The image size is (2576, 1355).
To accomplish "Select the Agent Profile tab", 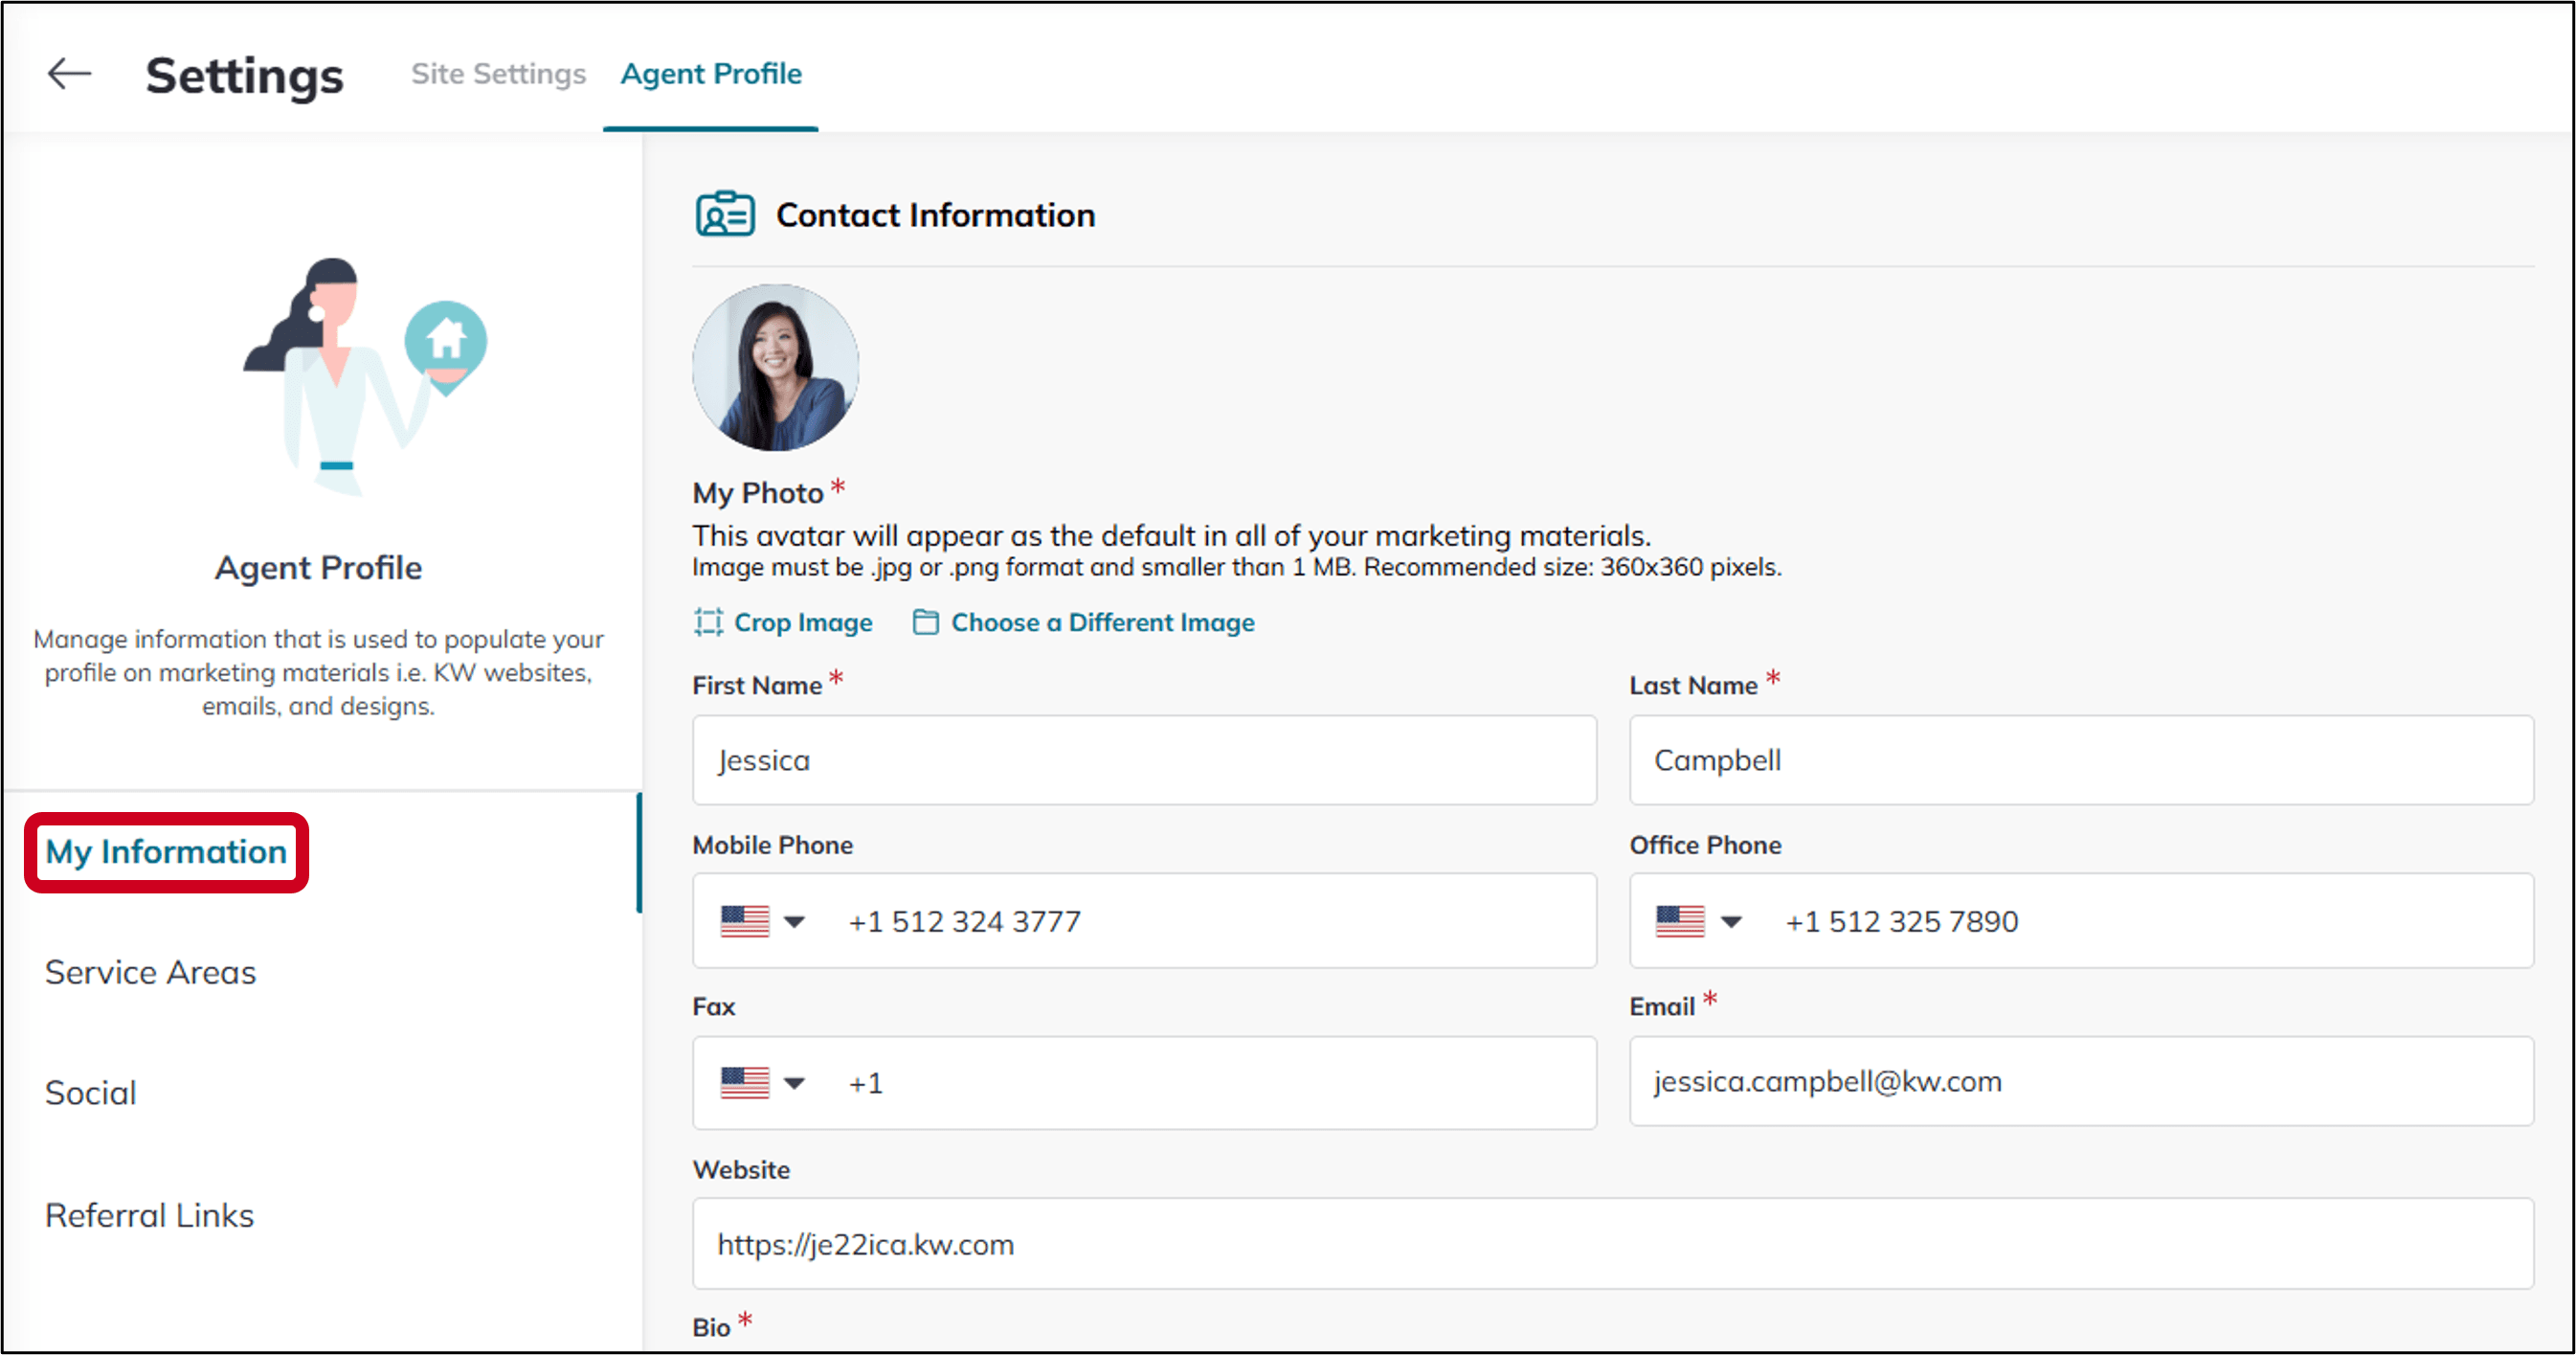I will pyautogui.click(x=711, y=74).
